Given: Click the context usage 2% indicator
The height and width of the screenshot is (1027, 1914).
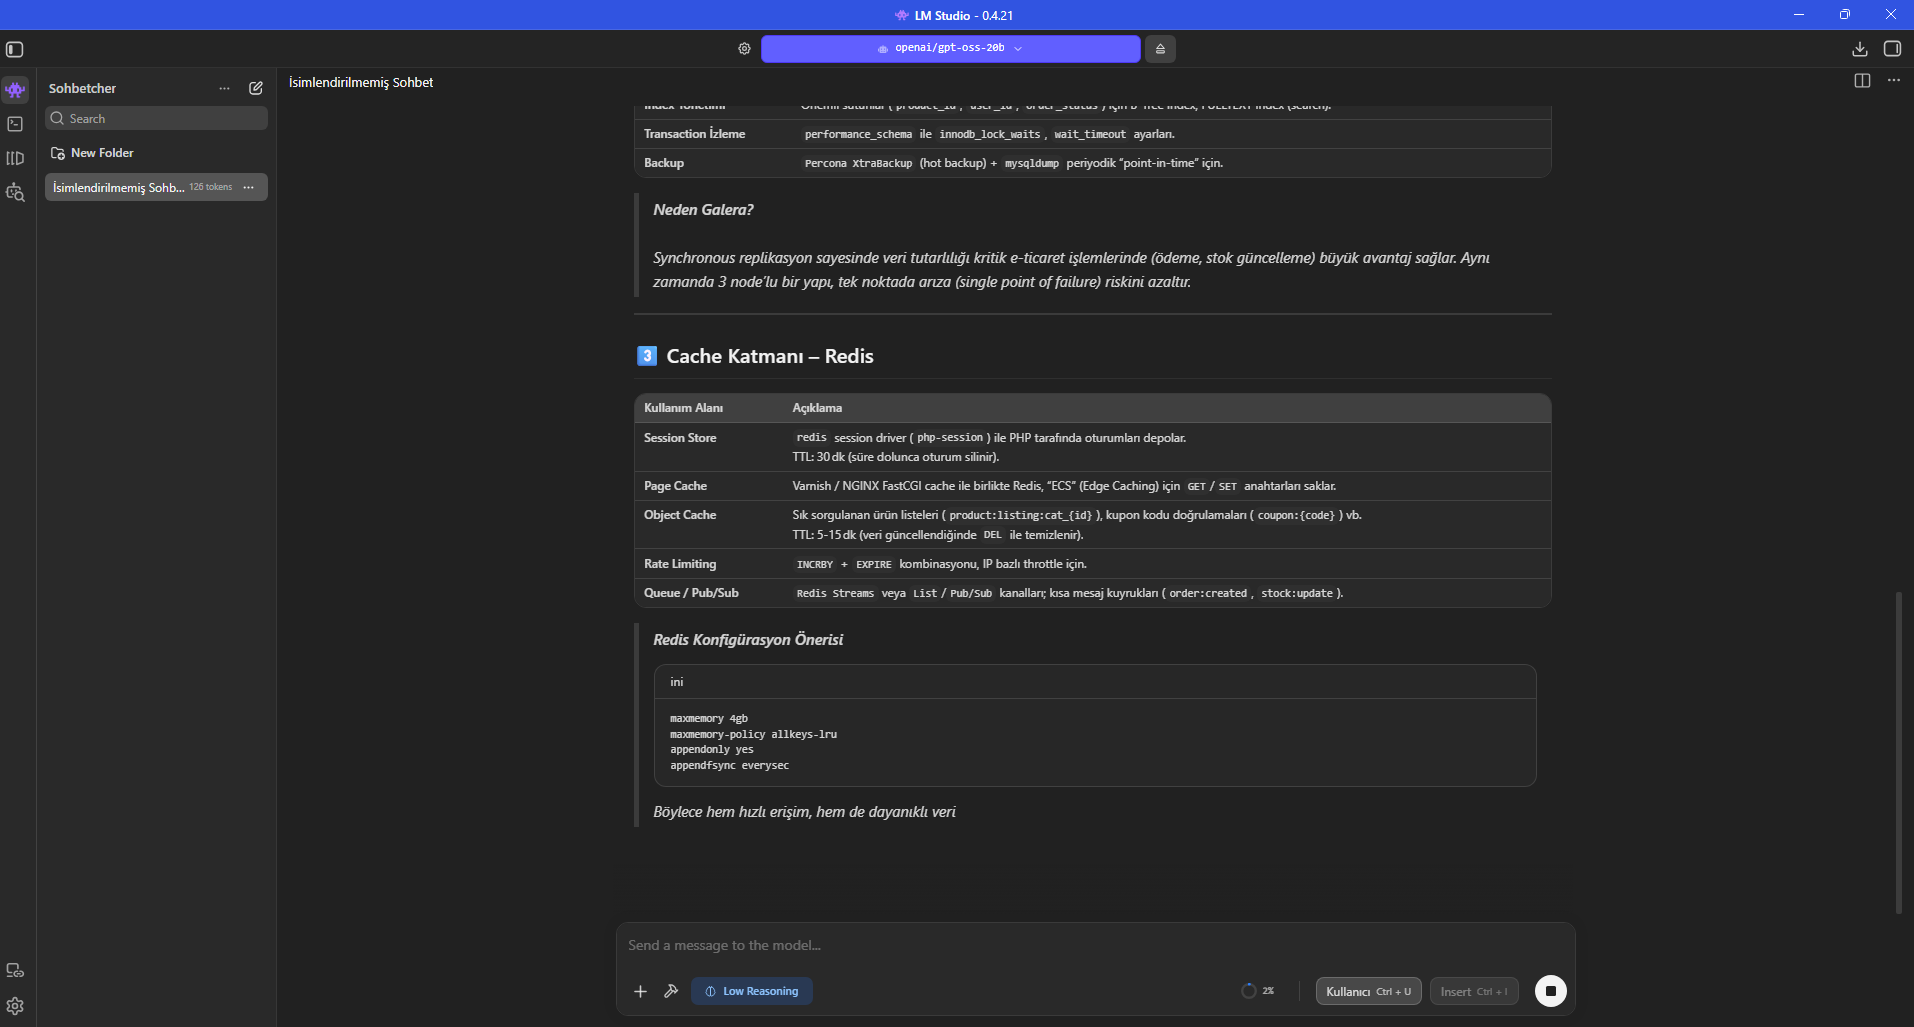Looking at the screenshot, I should coord(1258,991).
